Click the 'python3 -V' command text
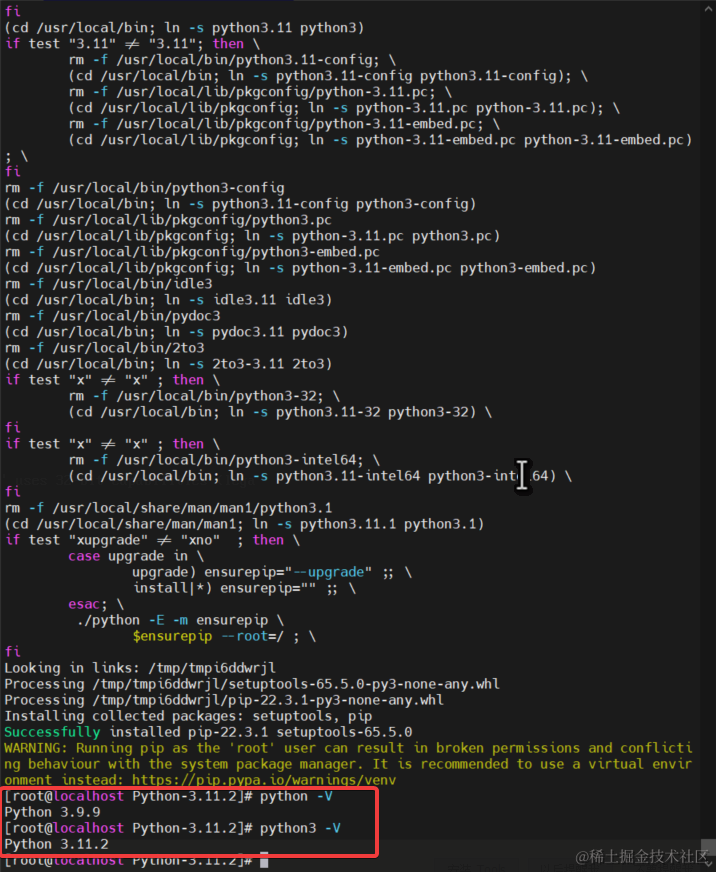 [300, 828]
